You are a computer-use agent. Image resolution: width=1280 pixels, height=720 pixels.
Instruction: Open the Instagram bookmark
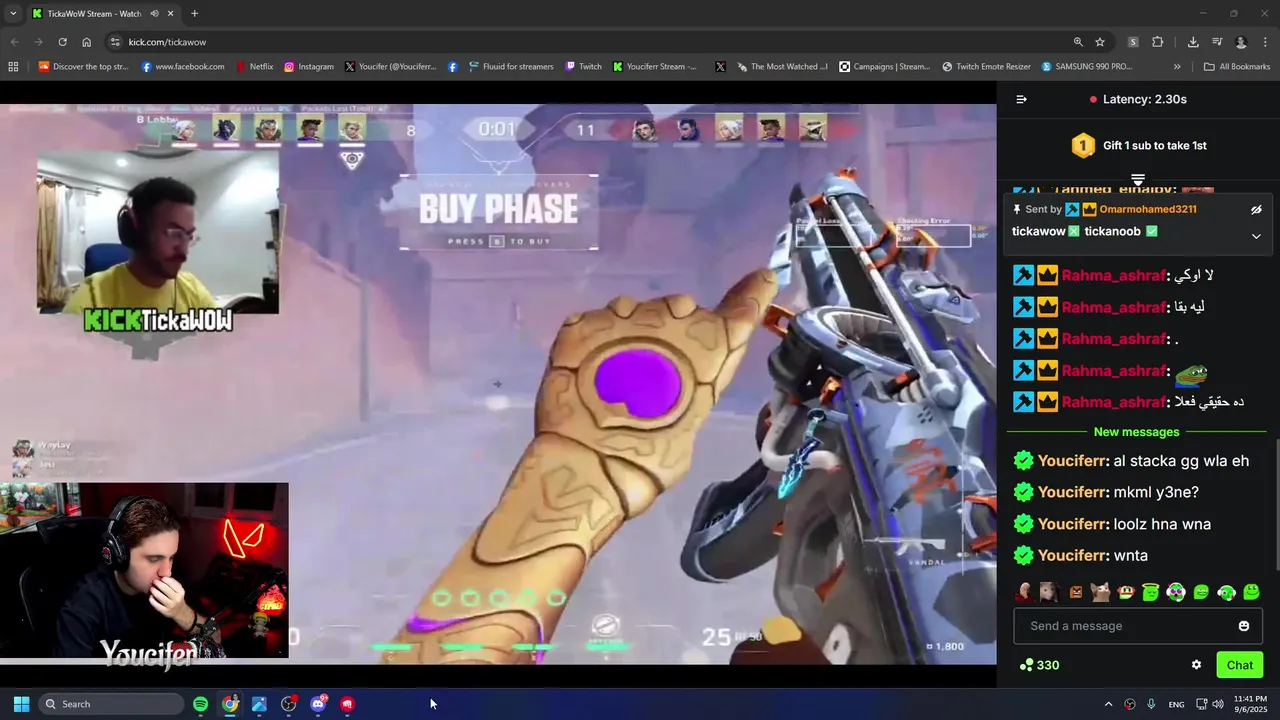coord(309,67)
